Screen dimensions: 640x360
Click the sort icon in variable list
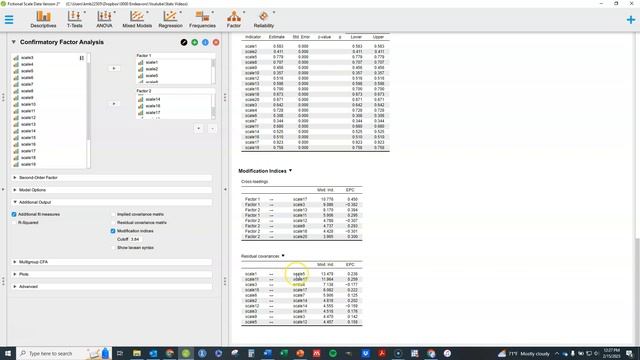pyautogui.click(x=82, y=58)
